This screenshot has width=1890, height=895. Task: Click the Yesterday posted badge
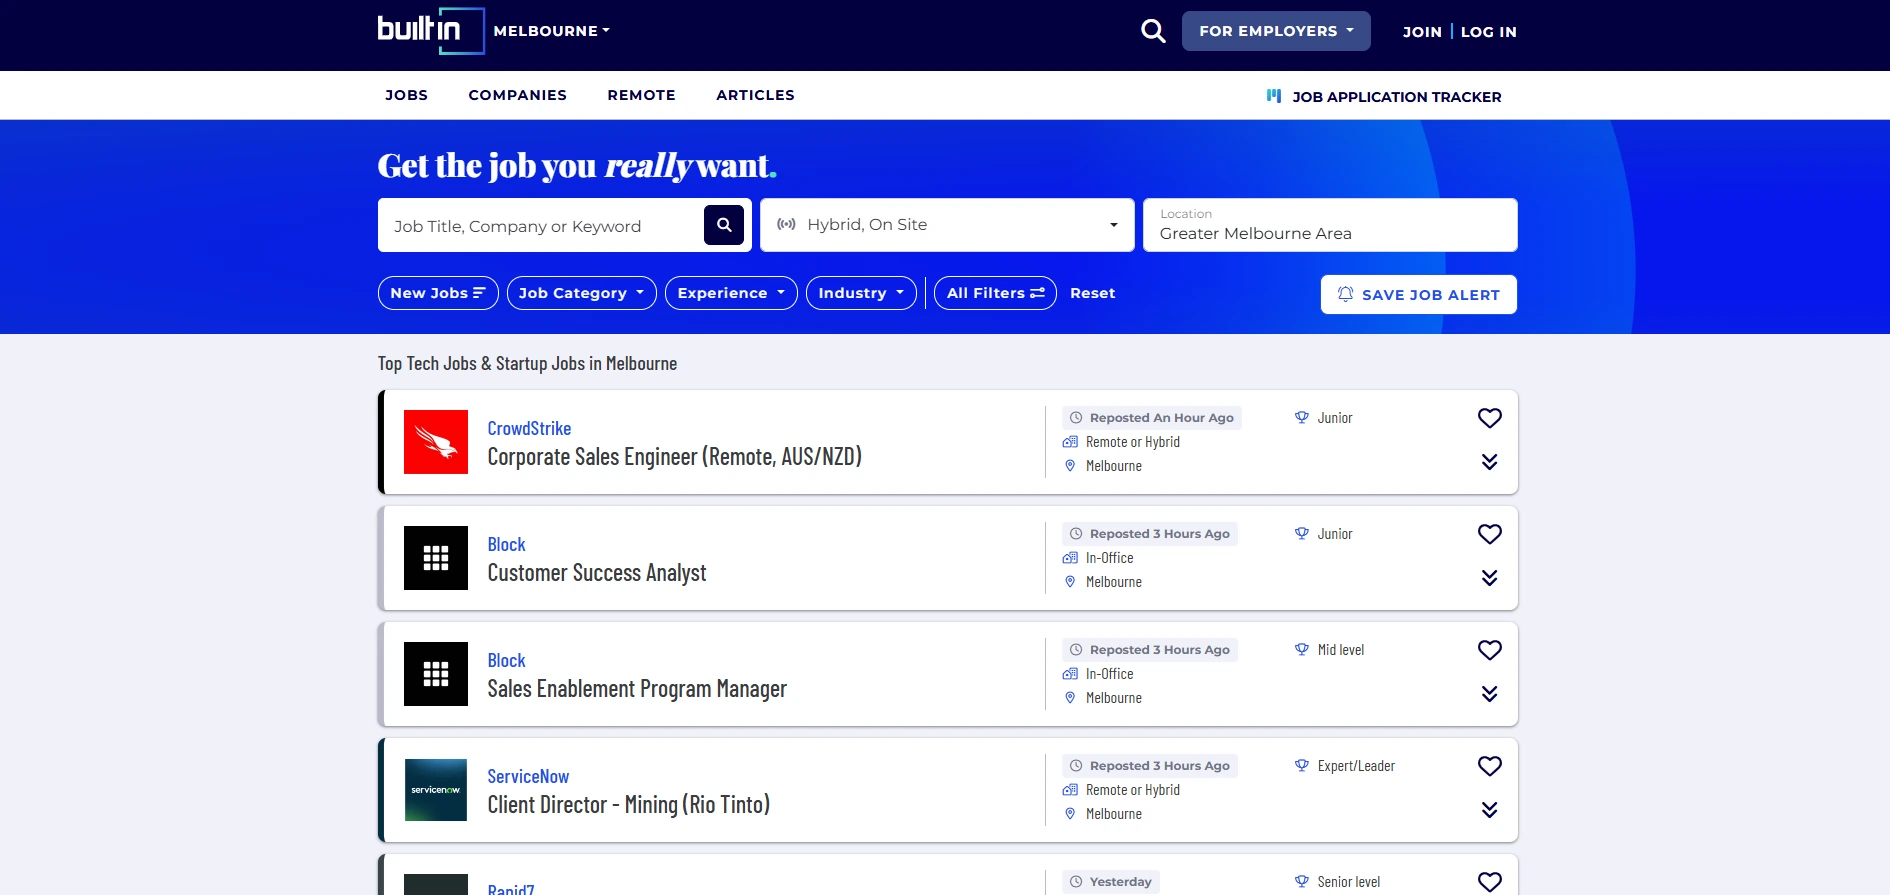[x=1111, y=882]
